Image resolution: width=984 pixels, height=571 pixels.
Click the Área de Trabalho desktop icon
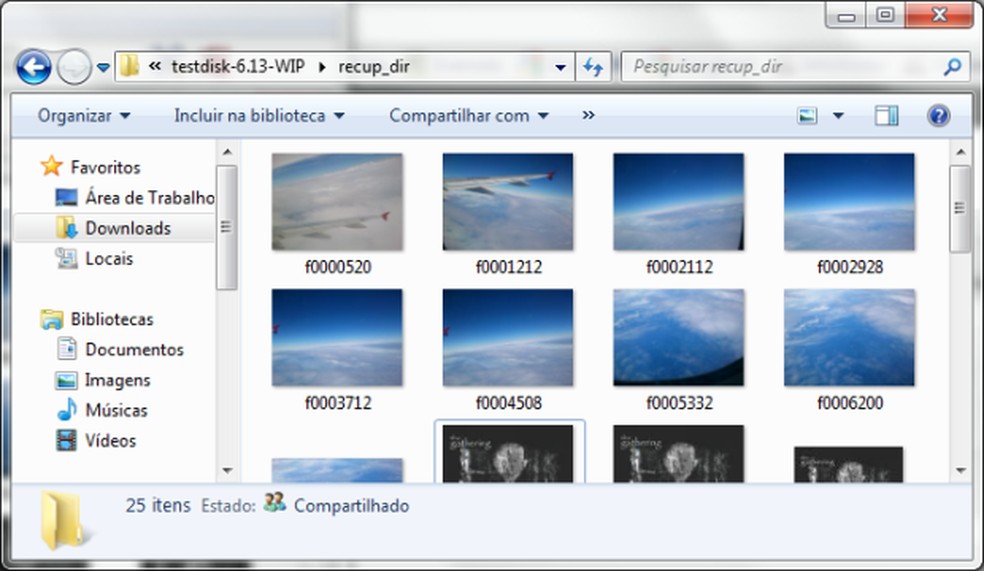(67, 197)
